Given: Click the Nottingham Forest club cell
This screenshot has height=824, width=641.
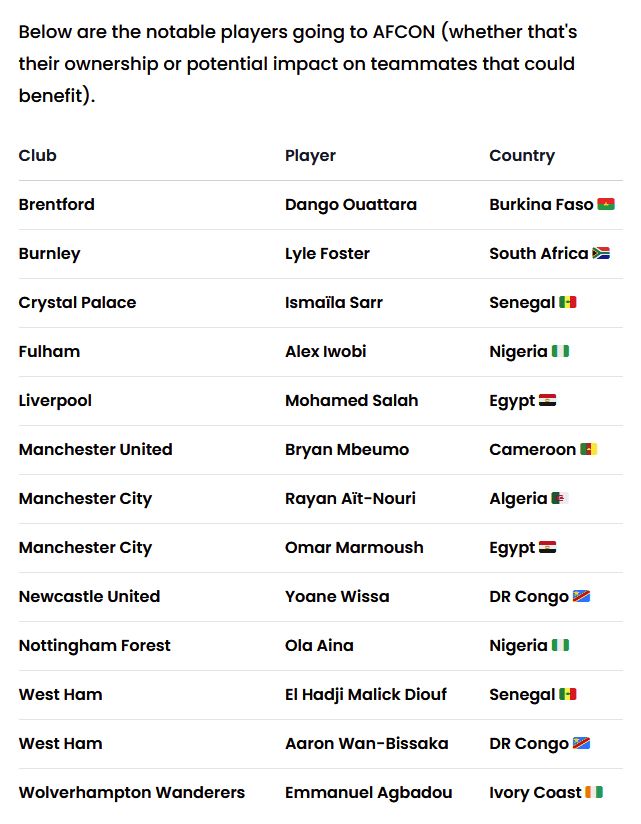Looking at the screenshot, I should tap(95, 645).
